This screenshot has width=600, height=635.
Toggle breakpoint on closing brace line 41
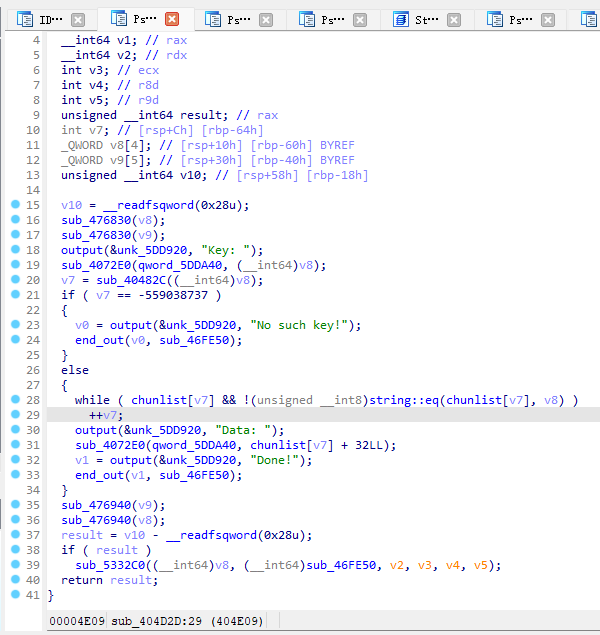(15, 594)
